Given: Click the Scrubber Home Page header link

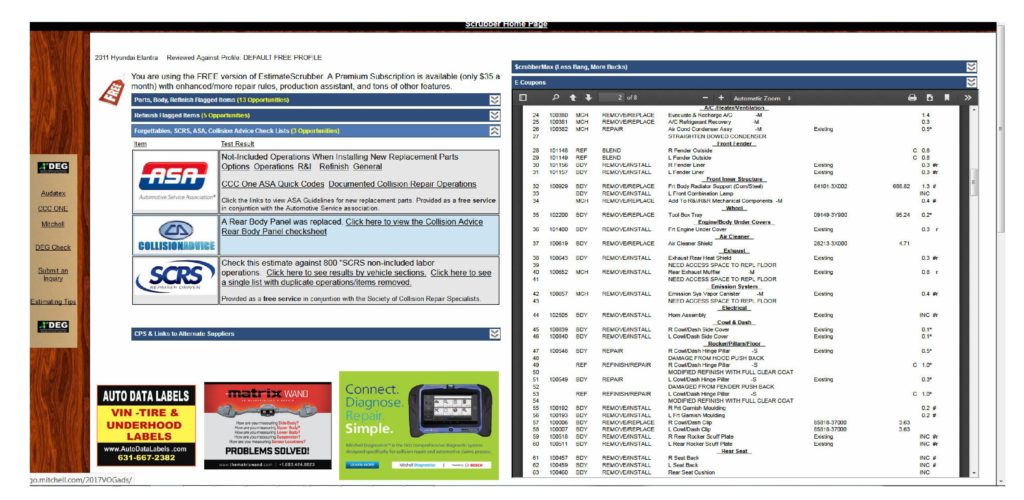Looking at the screenshot, I should click(506, 24).
